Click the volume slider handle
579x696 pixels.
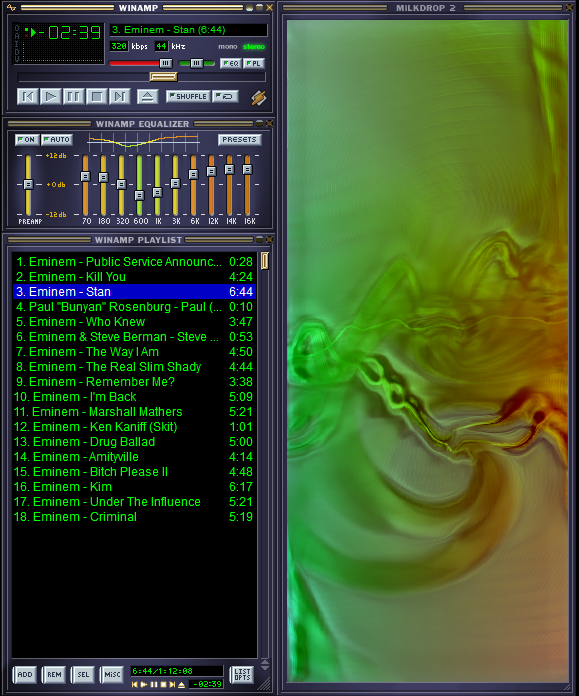coord(166,63)
